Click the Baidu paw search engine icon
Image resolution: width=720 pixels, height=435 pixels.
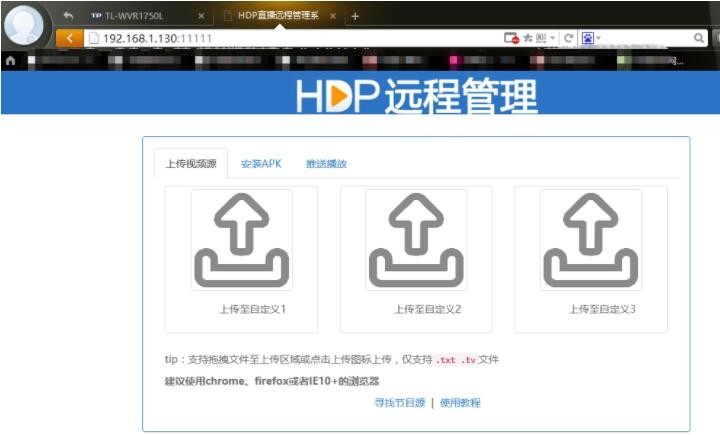tap(588, 38)
